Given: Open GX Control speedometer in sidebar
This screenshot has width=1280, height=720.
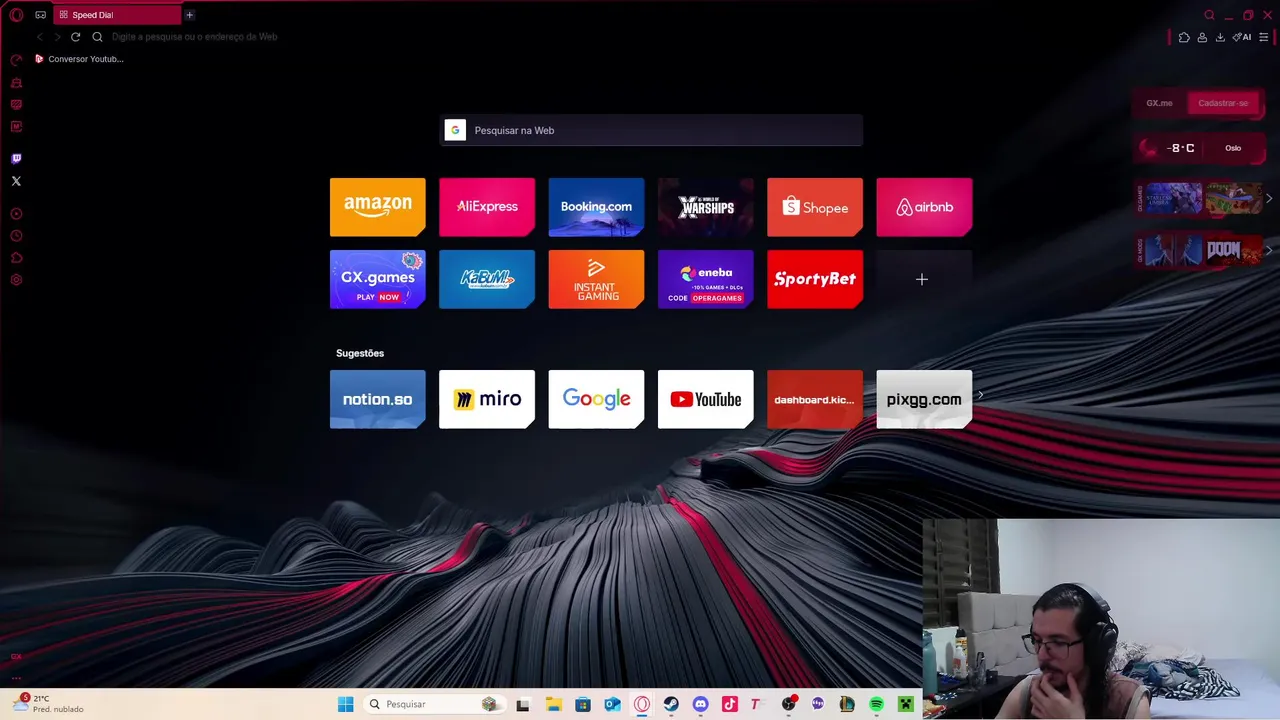Looking at the screenshot, I should [x=16, y=60].
